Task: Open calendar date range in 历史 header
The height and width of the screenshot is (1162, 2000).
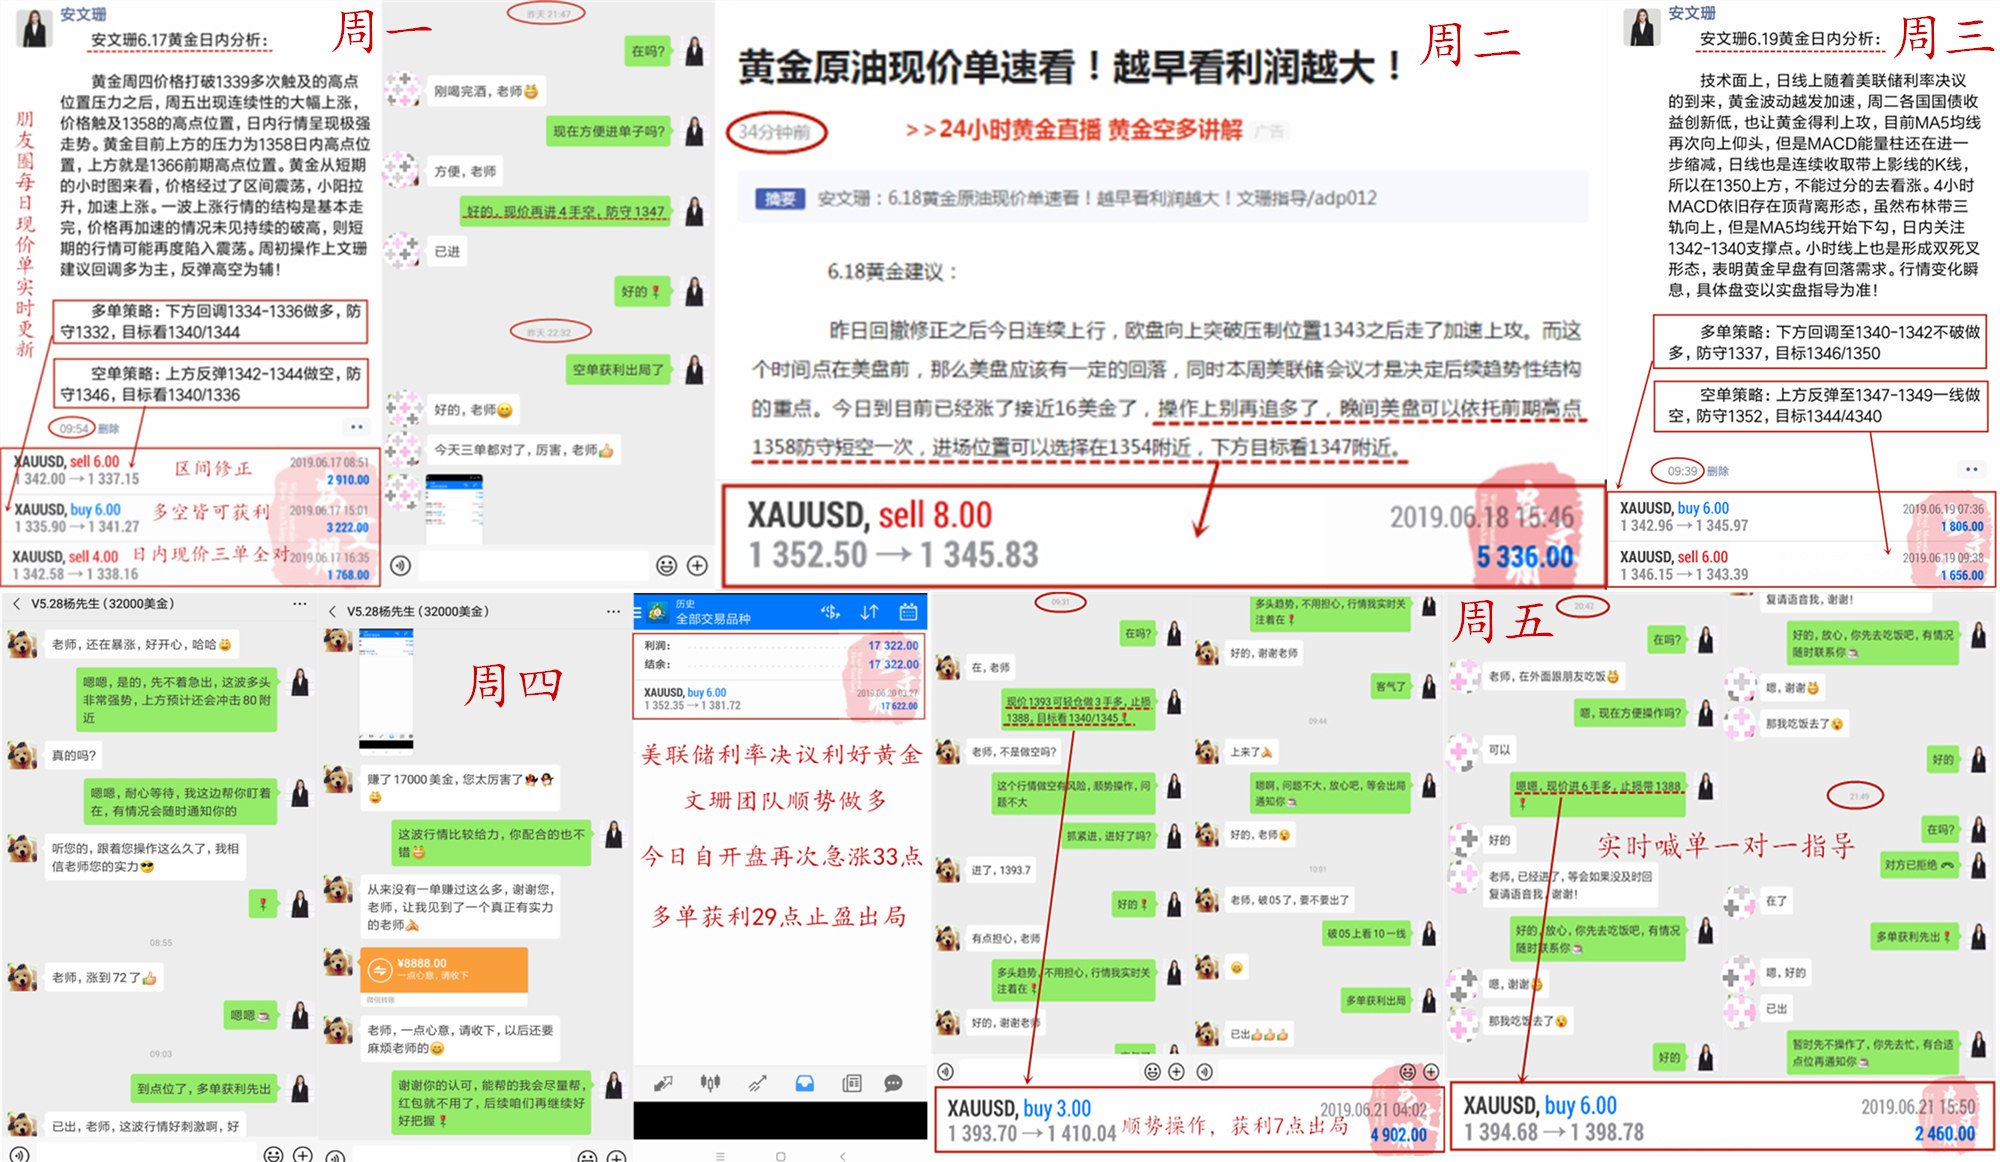Action: pyautogui.click(x=908, y=612)
